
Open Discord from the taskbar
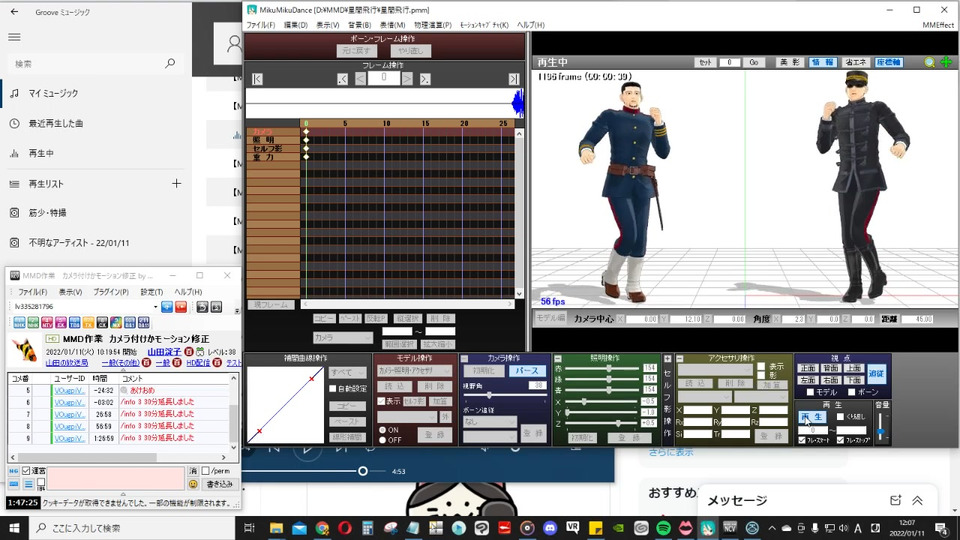click(x=550, y=528)
